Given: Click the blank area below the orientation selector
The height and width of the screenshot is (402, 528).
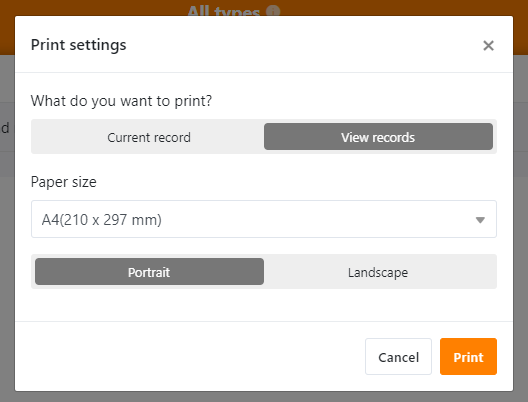Looking at the screenshot, I should click(x=264, y=305).
